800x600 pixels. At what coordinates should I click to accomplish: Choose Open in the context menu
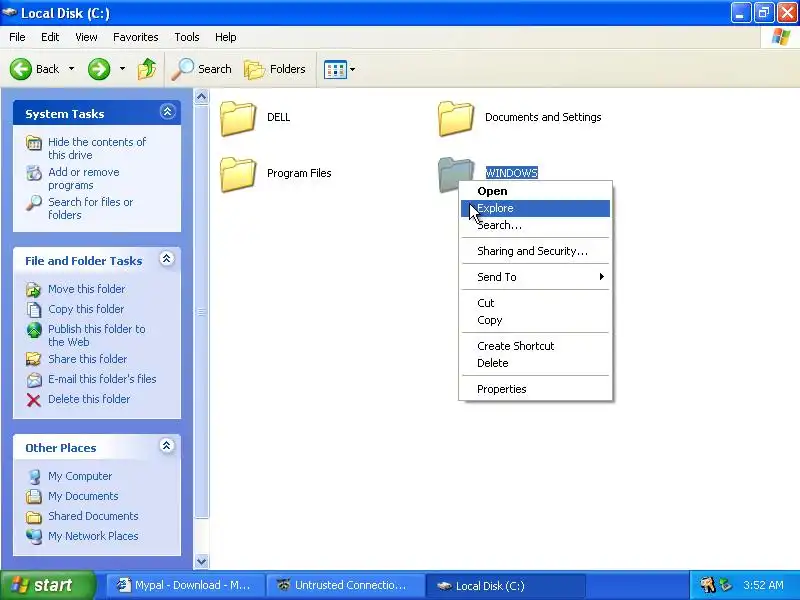[x=535, y=191]
